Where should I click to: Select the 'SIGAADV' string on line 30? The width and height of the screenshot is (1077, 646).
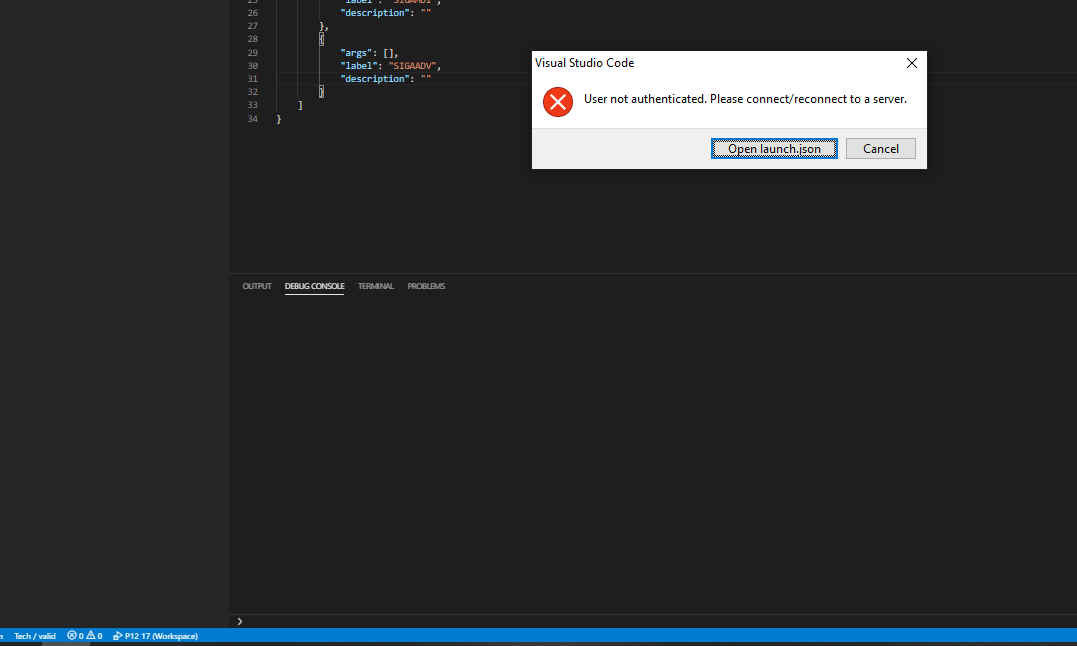(x=413, y=65)
